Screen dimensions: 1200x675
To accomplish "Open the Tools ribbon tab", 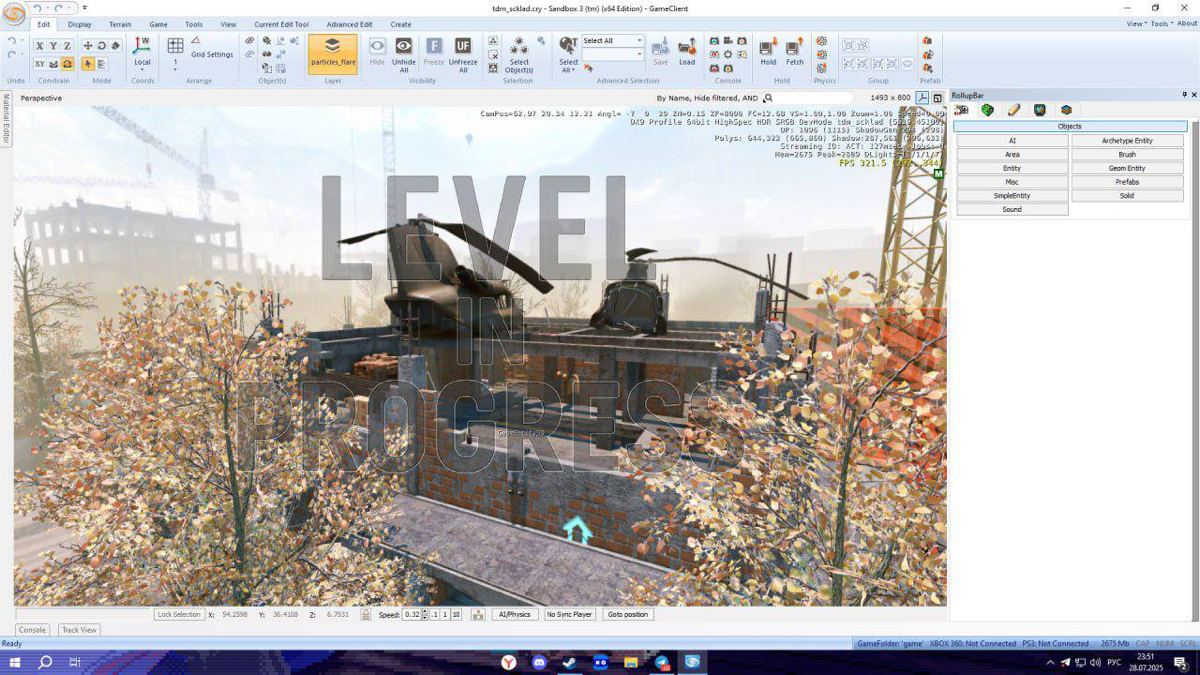I will click(194, 24).
